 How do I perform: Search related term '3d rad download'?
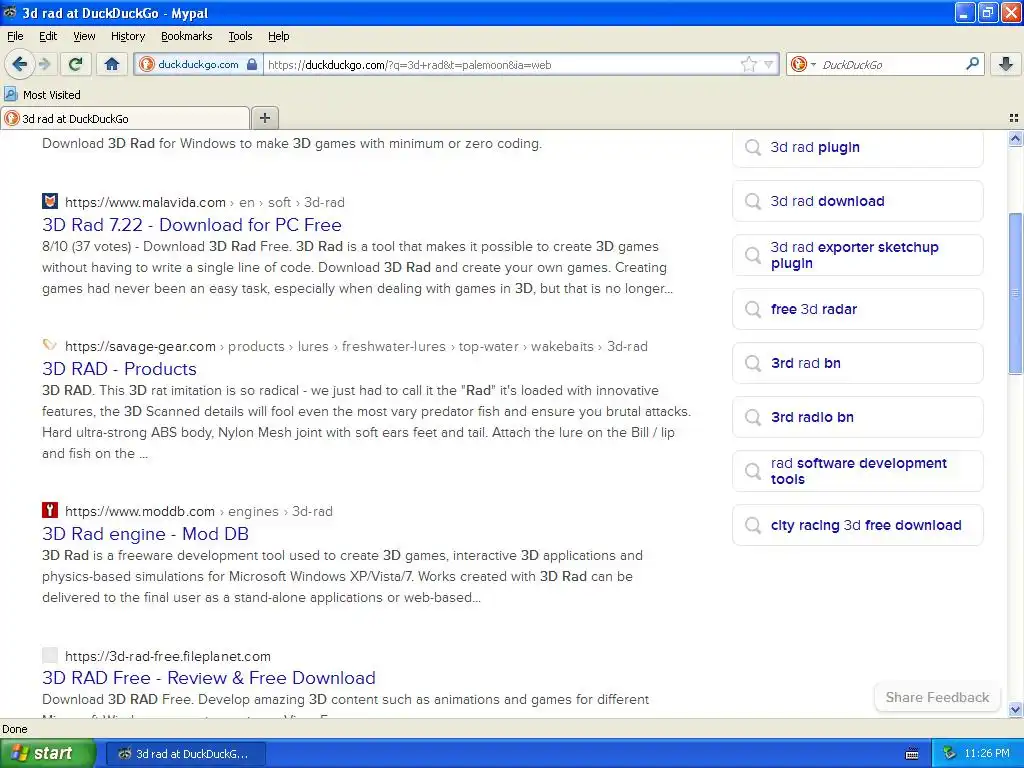857,201
